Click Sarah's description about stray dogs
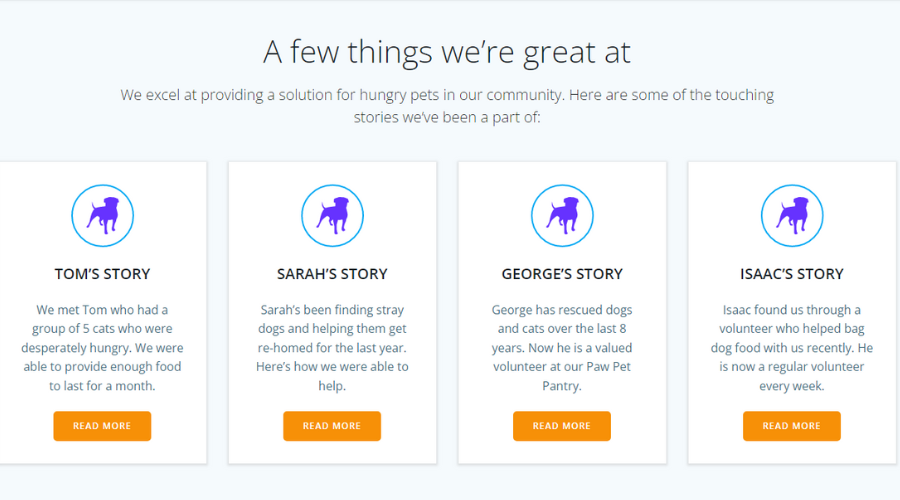900x500 pixels. coord(332,348)
